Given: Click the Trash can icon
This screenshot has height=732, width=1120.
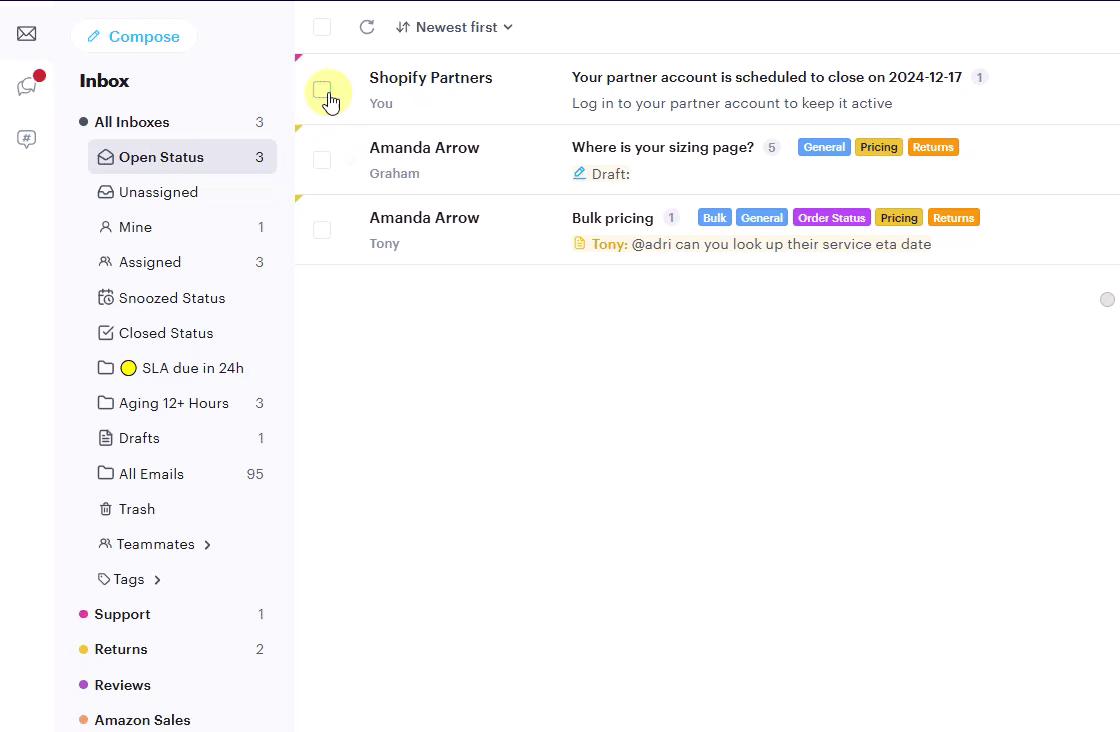Looking at the screenshot, I should click(x=105, y=509).
